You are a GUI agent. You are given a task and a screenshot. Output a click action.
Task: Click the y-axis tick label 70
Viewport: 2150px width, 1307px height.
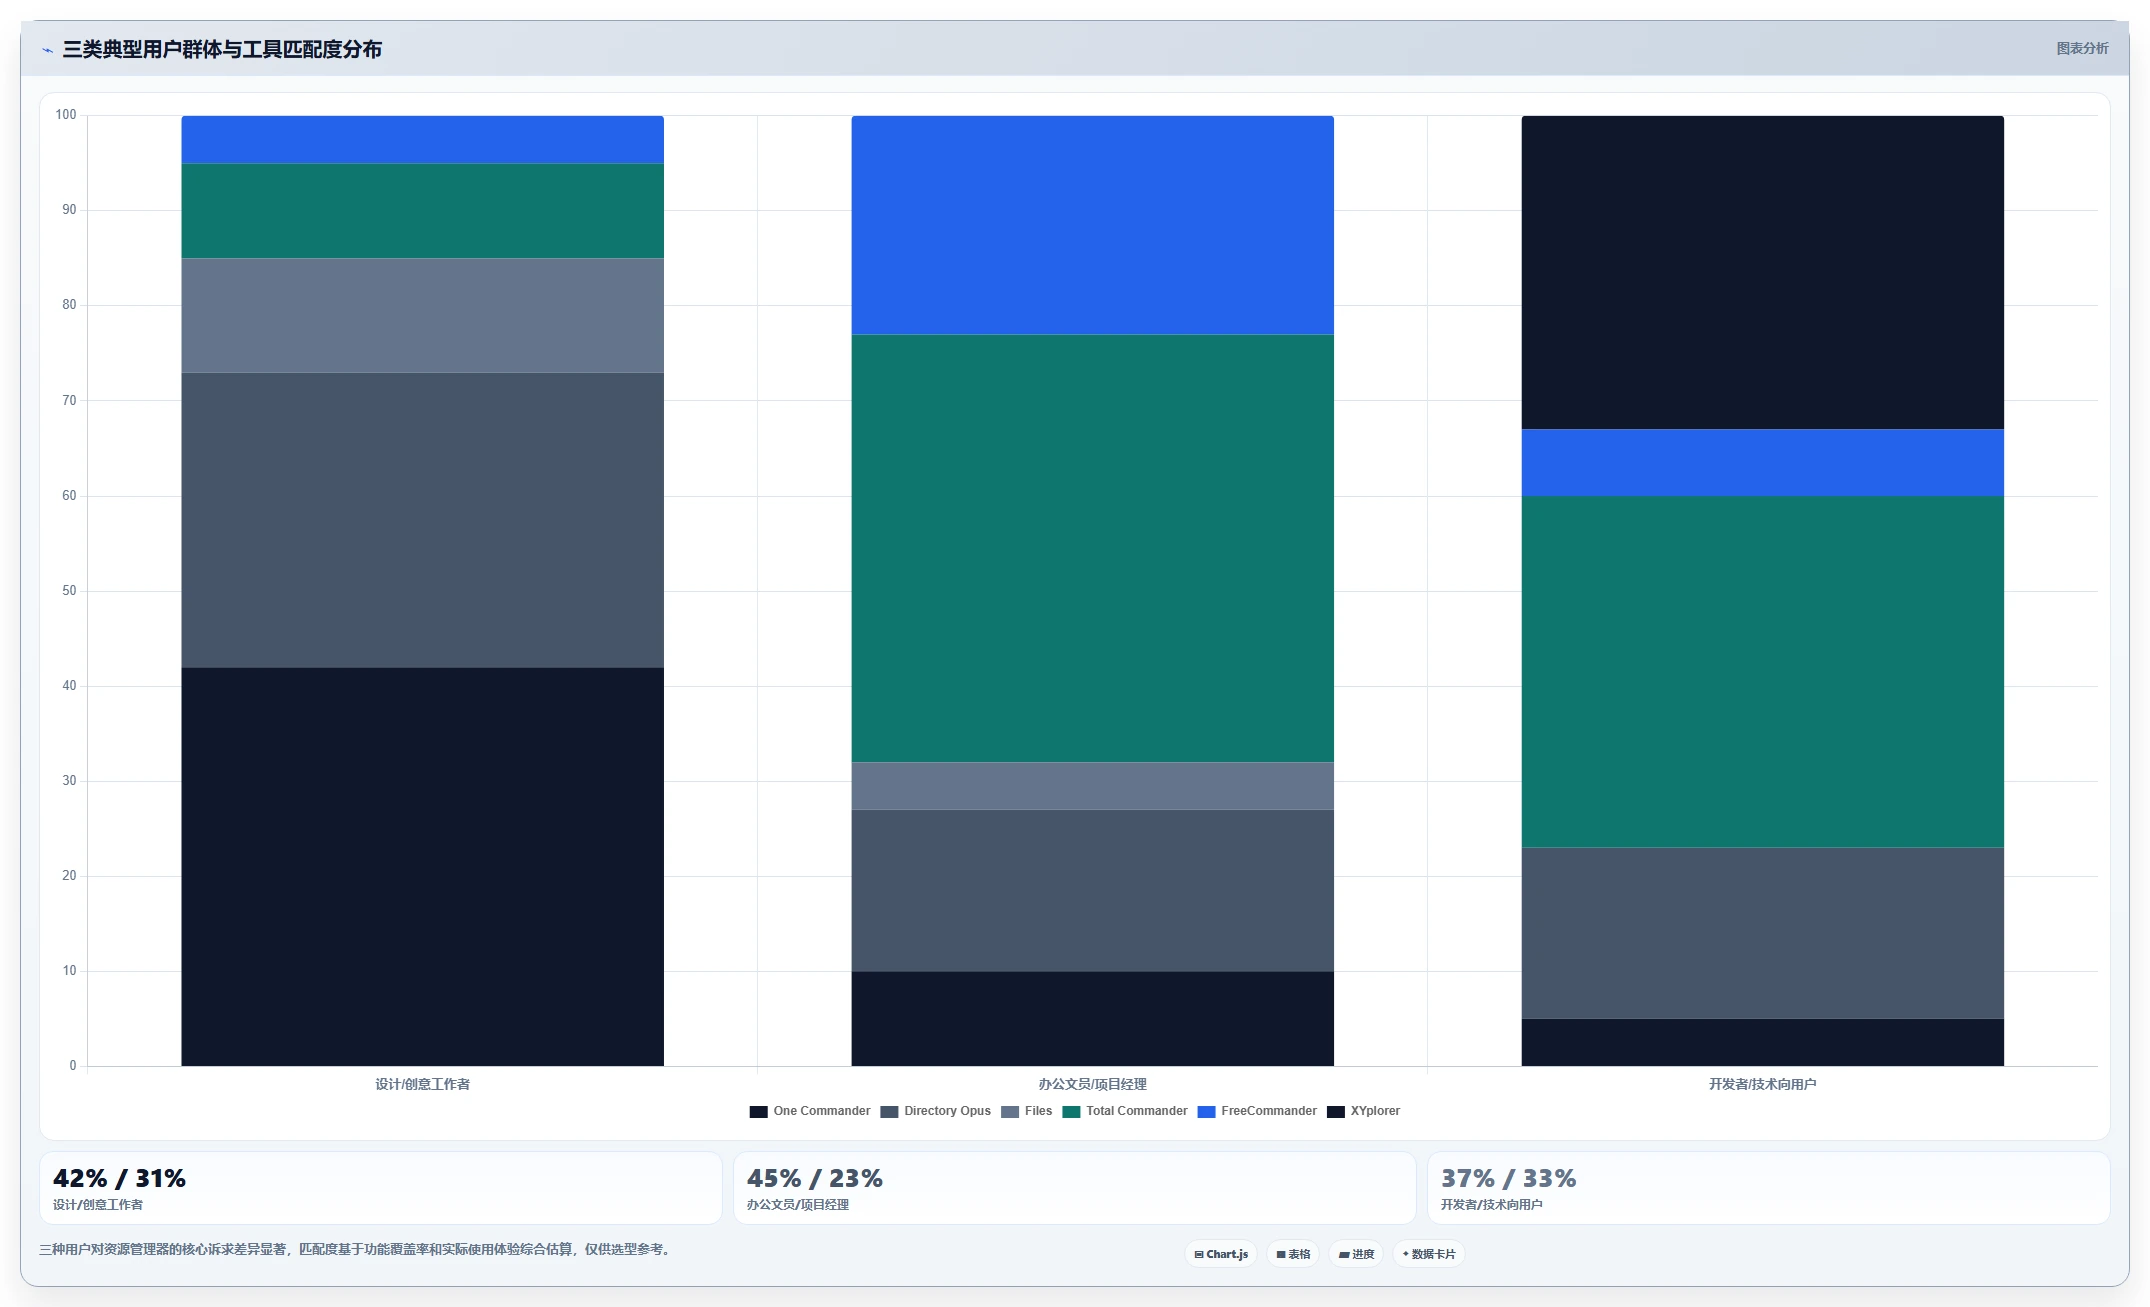pyautogui.click(x=69, y=401)
